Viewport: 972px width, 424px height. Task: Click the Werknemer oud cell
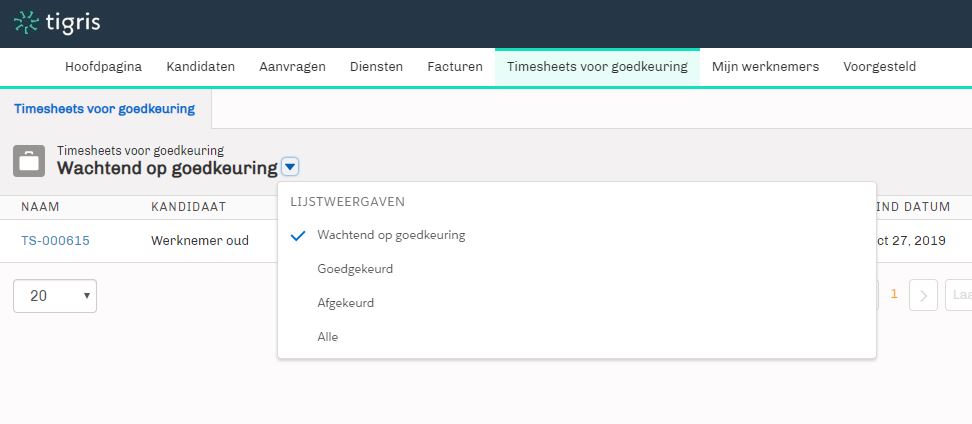(200, 241)
